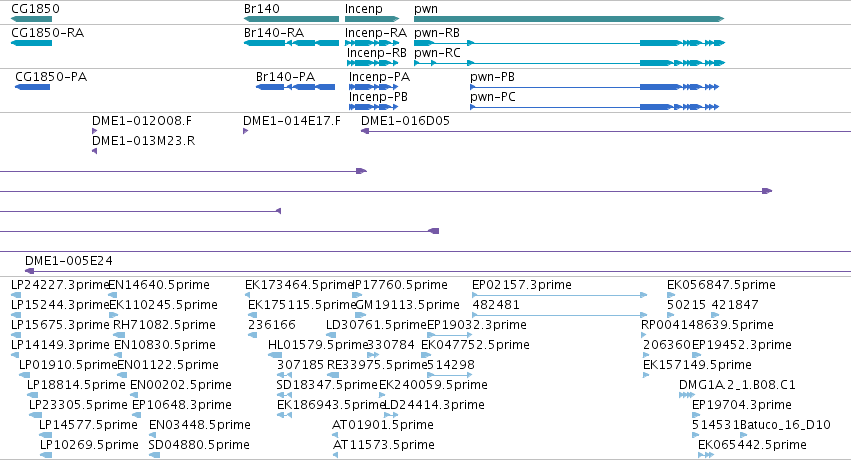Screen dimensions: 851x460
Task: Click the LP15675.3prime label
Action: (60, 325)
